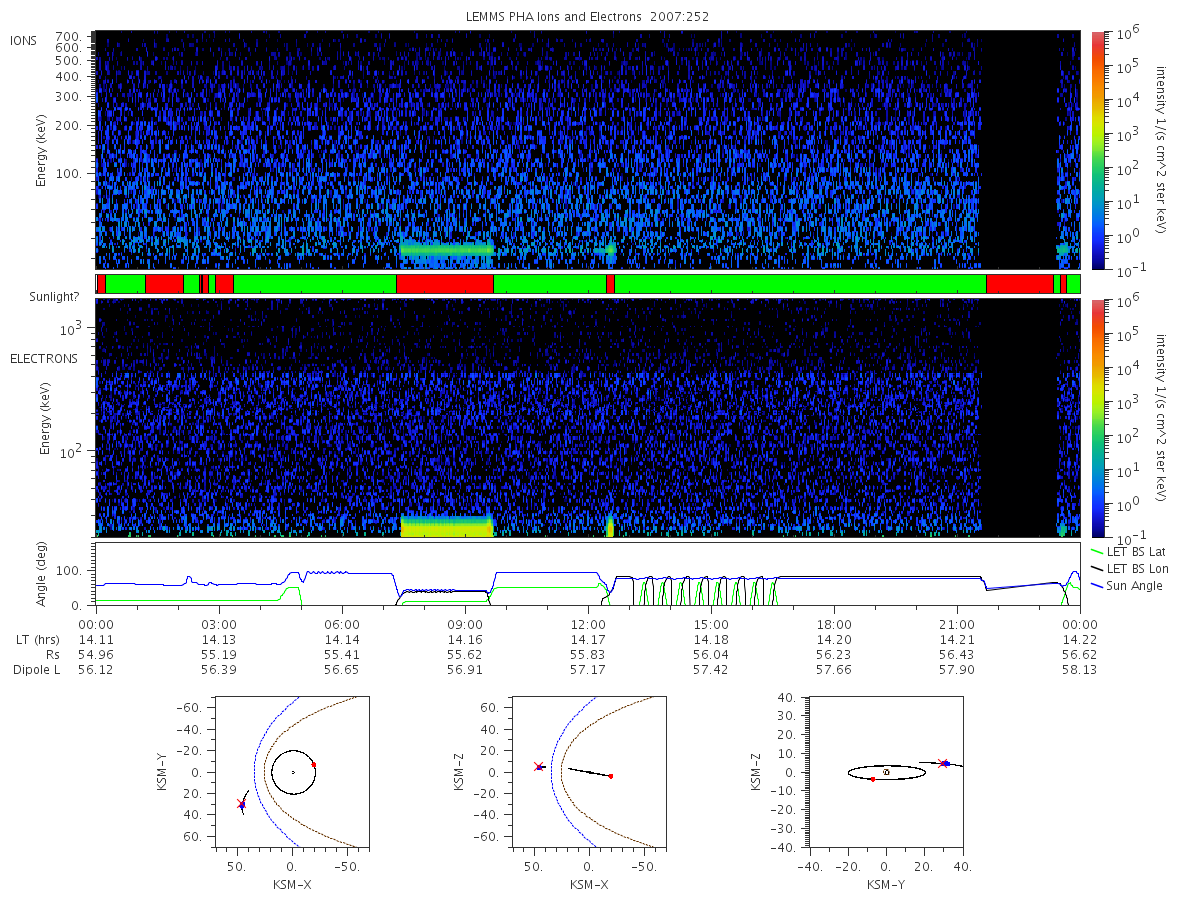Click the electron intensity color bar
The width and height of the screenshot is (1200, 900).
(1097, 418)
